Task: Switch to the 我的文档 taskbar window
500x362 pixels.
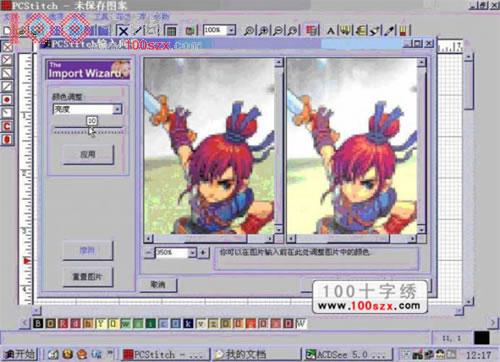Action: click(256, 354)
